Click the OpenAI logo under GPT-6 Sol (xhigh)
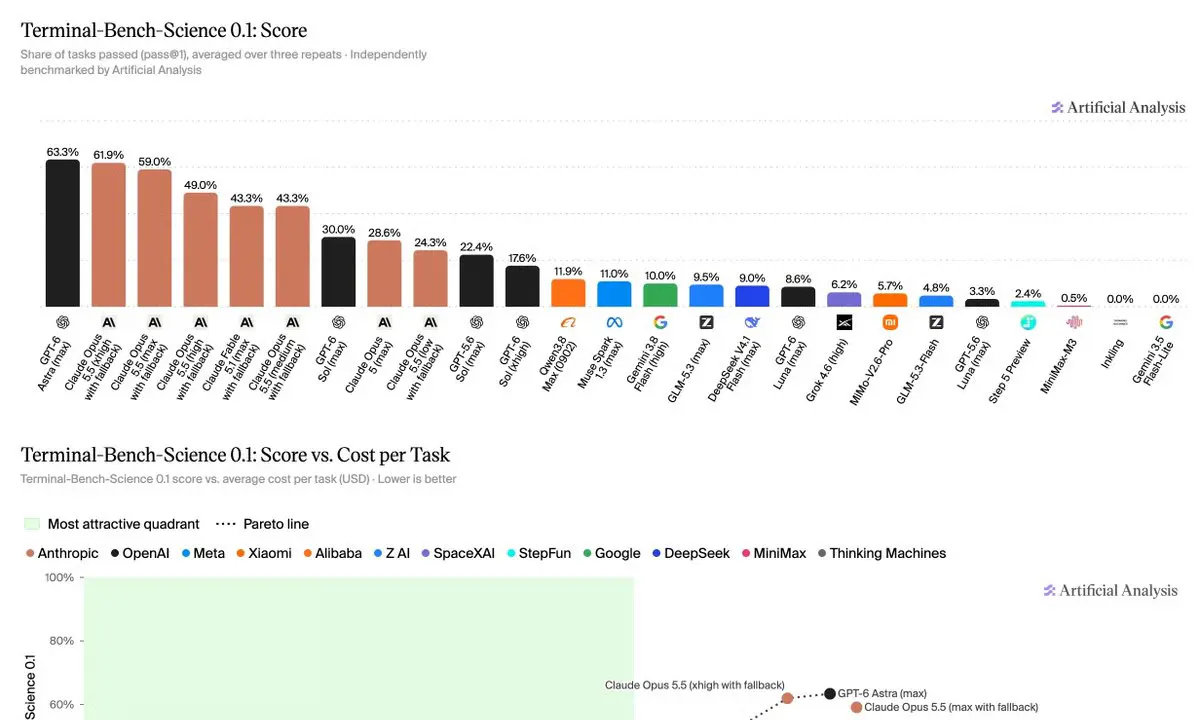Screen dimensions: 1200x720 tap(522, 322)
